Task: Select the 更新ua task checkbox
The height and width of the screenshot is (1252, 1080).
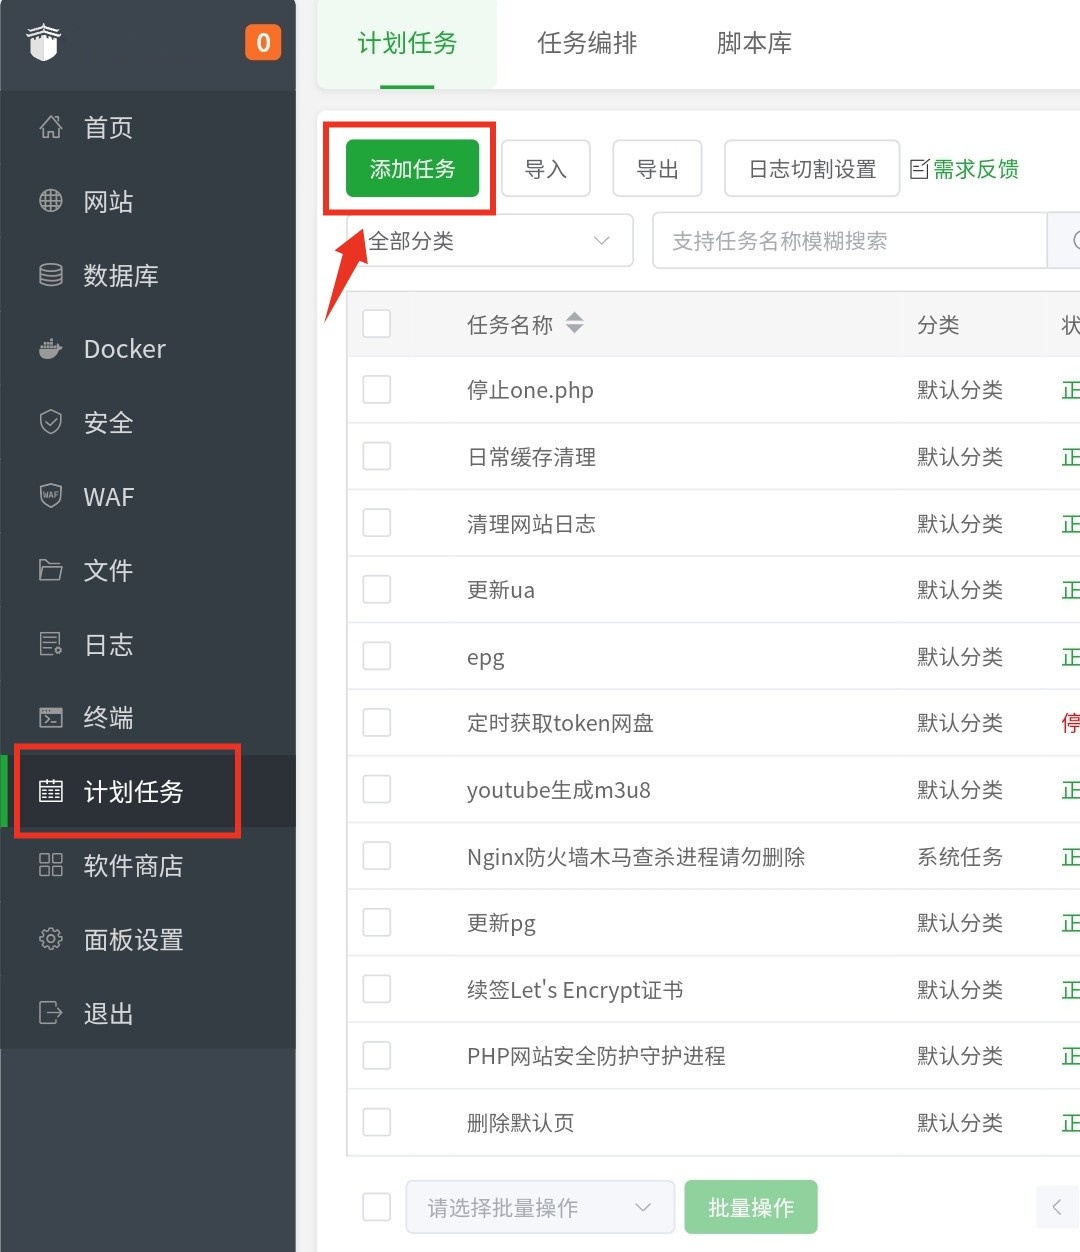Action: coord(377,589)
